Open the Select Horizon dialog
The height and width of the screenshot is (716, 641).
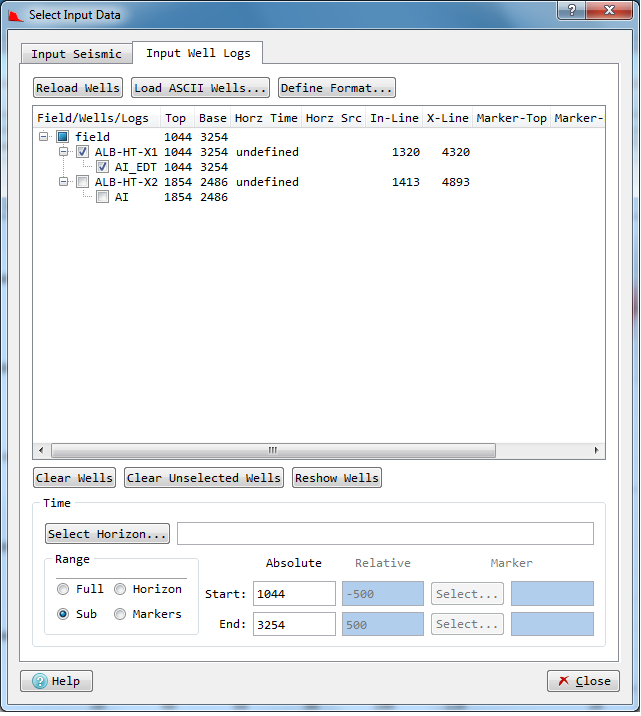click(x=107, y=533)
